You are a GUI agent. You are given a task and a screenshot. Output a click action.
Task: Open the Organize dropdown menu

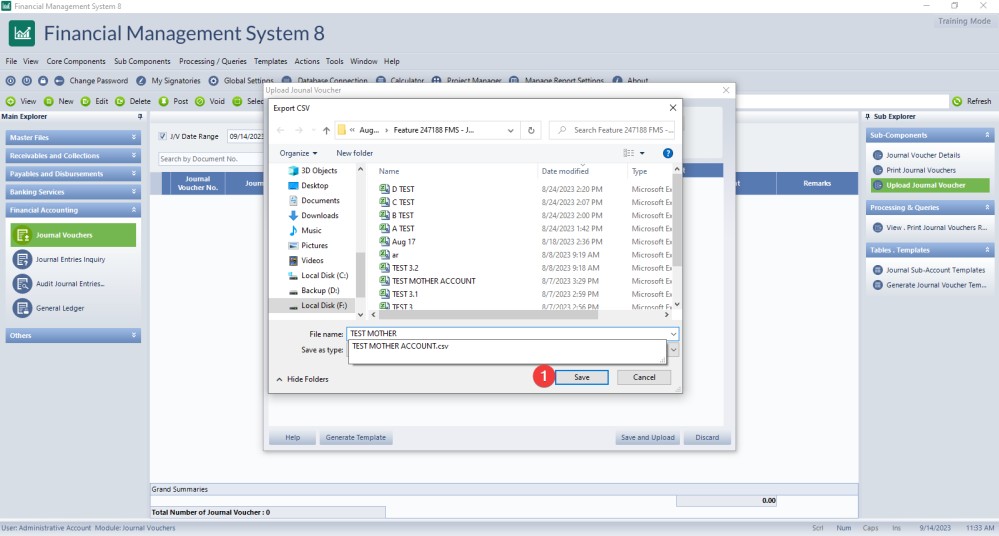click(298, 153)
